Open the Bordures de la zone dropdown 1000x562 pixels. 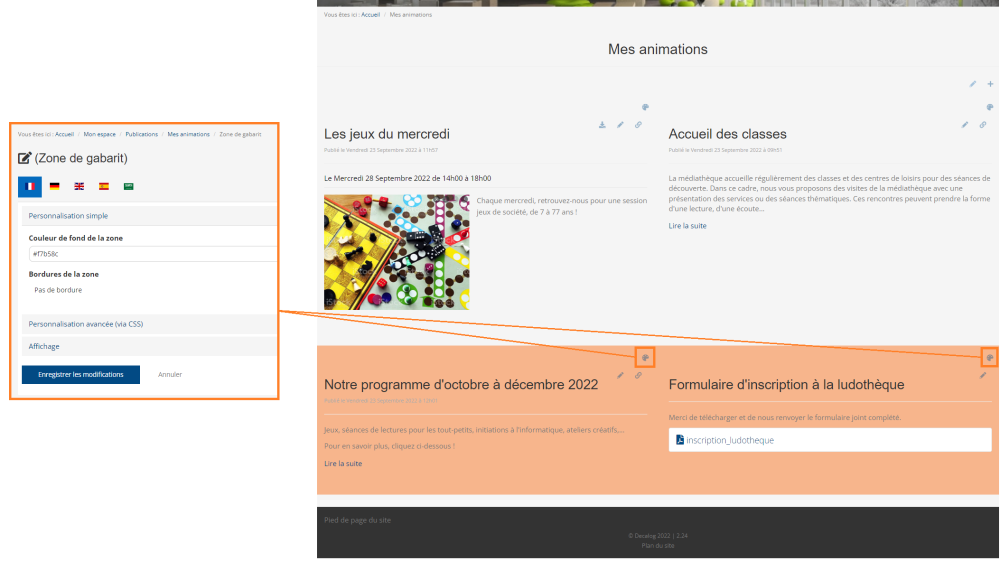tap(150, 290)
